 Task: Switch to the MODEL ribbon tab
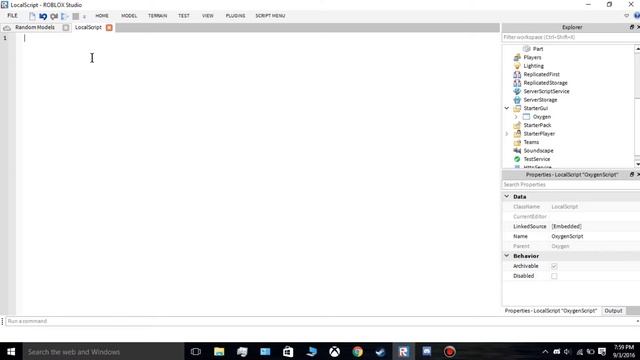point(129,16)
